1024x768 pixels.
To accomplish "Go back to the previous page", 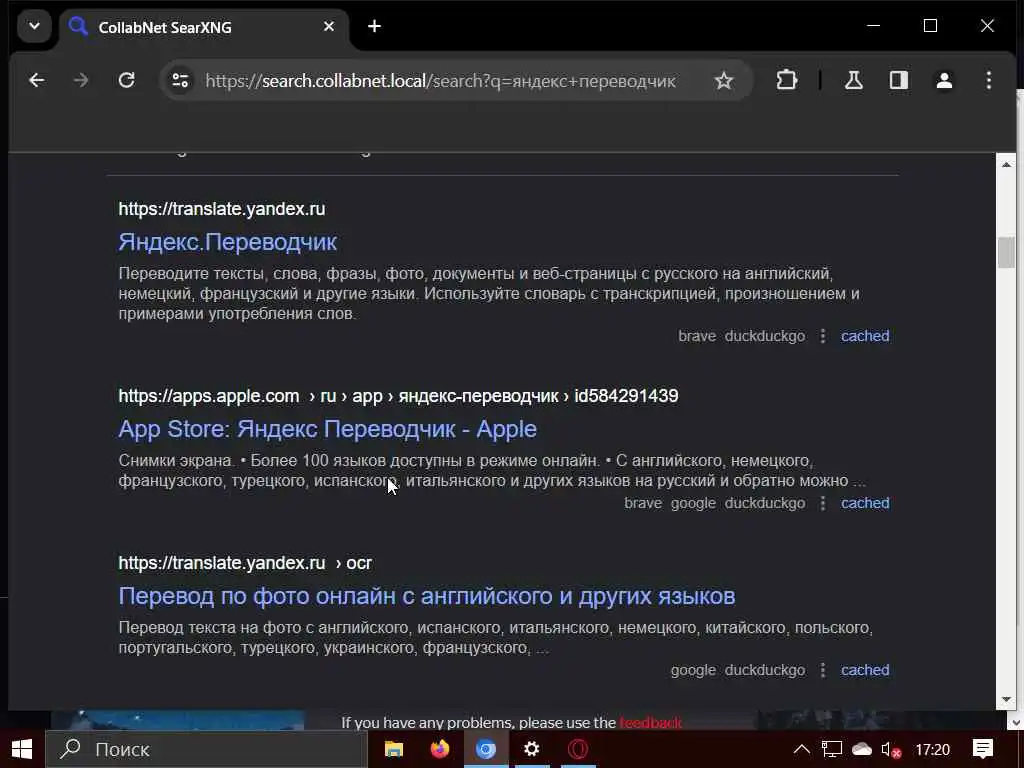I will (37, 80).
